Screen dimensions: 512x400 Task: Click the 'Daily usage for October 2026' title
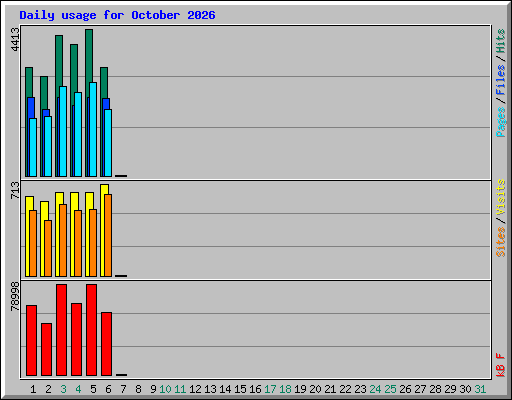click(x=117, y=15)
